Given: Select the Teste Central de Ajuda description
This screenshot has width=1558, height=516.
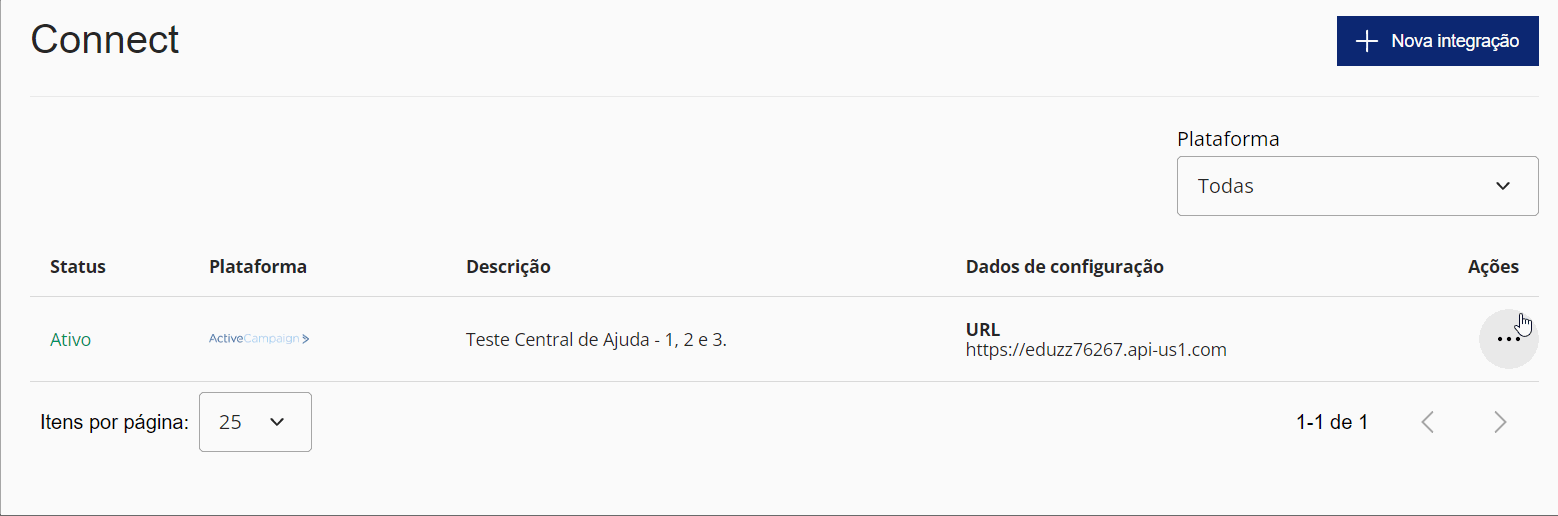Looking at the screenshot, I should pyautogui.click(x=596, y=340).
